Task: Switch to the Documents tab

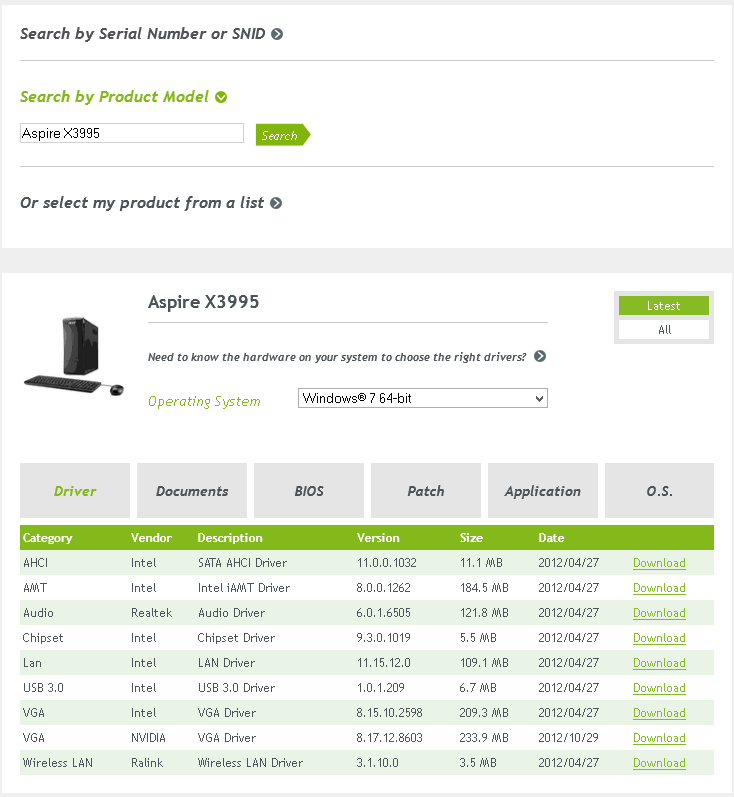Action: [192, 491]
